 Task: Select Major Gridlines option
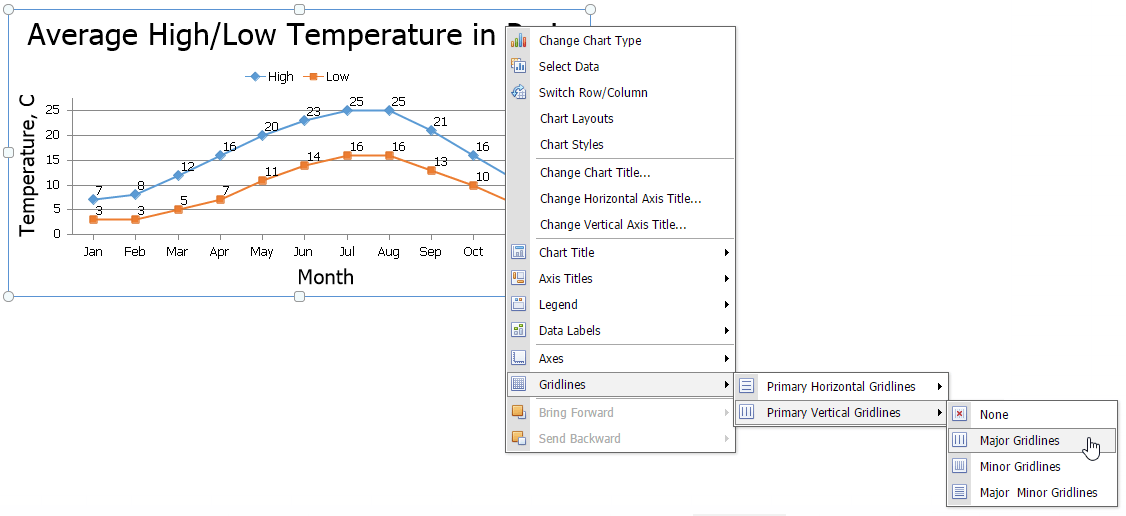pos(1019,441)
